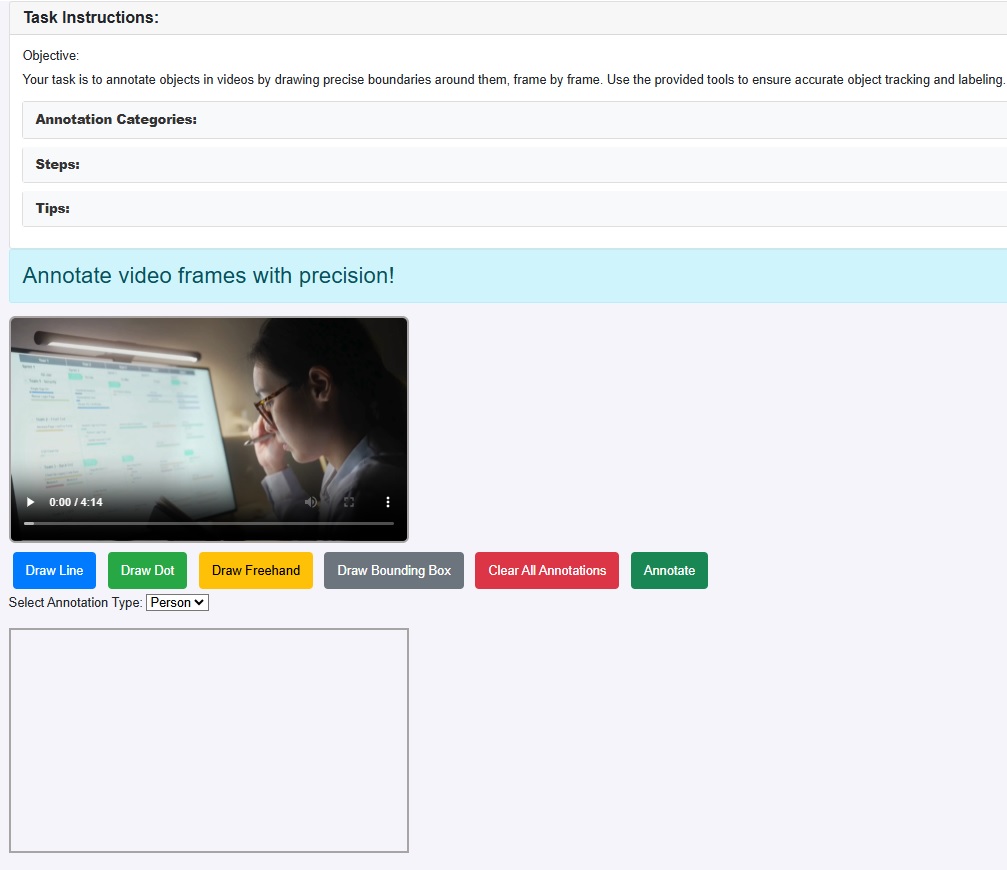This screenshot has width=1007, height=870.
Task: Activate the Draw Freehand tool
Action: coord(256,571)
